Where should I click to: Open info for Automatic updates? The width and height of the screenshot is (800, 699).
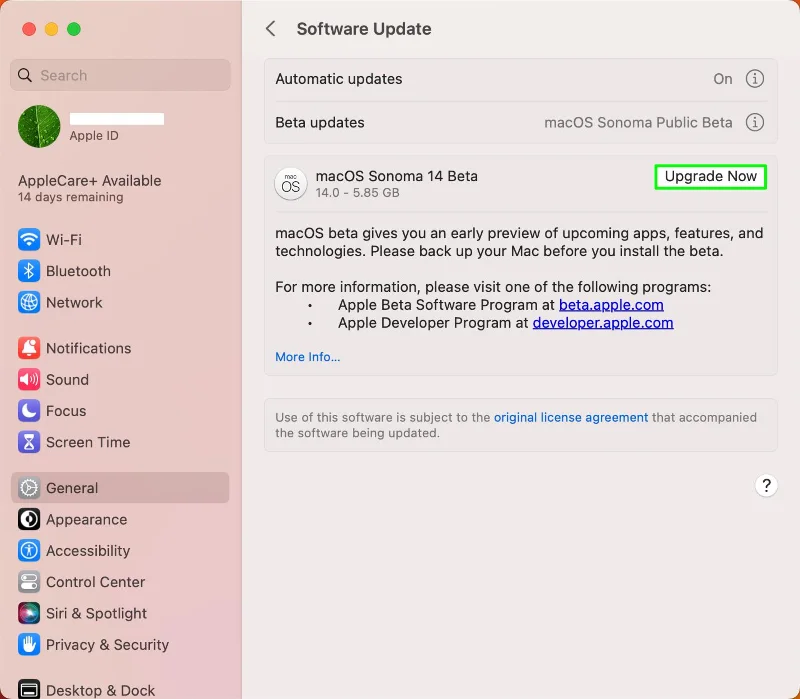pyautogui.click(x=755, y=79)
